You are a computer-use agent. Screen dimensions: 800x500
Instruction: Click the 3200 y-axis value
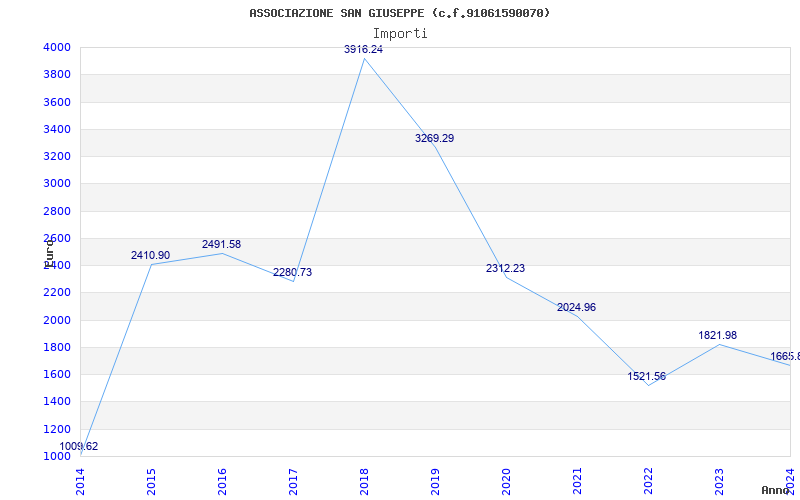coord(56,156)
